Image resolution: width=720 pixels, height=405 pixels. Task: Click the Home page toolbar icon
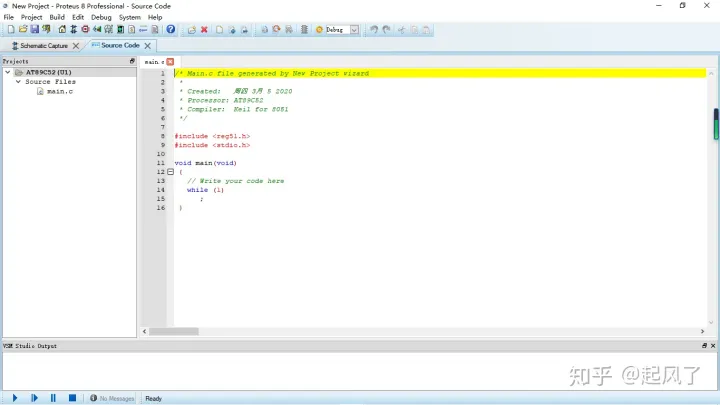click(x=62, y=30)
